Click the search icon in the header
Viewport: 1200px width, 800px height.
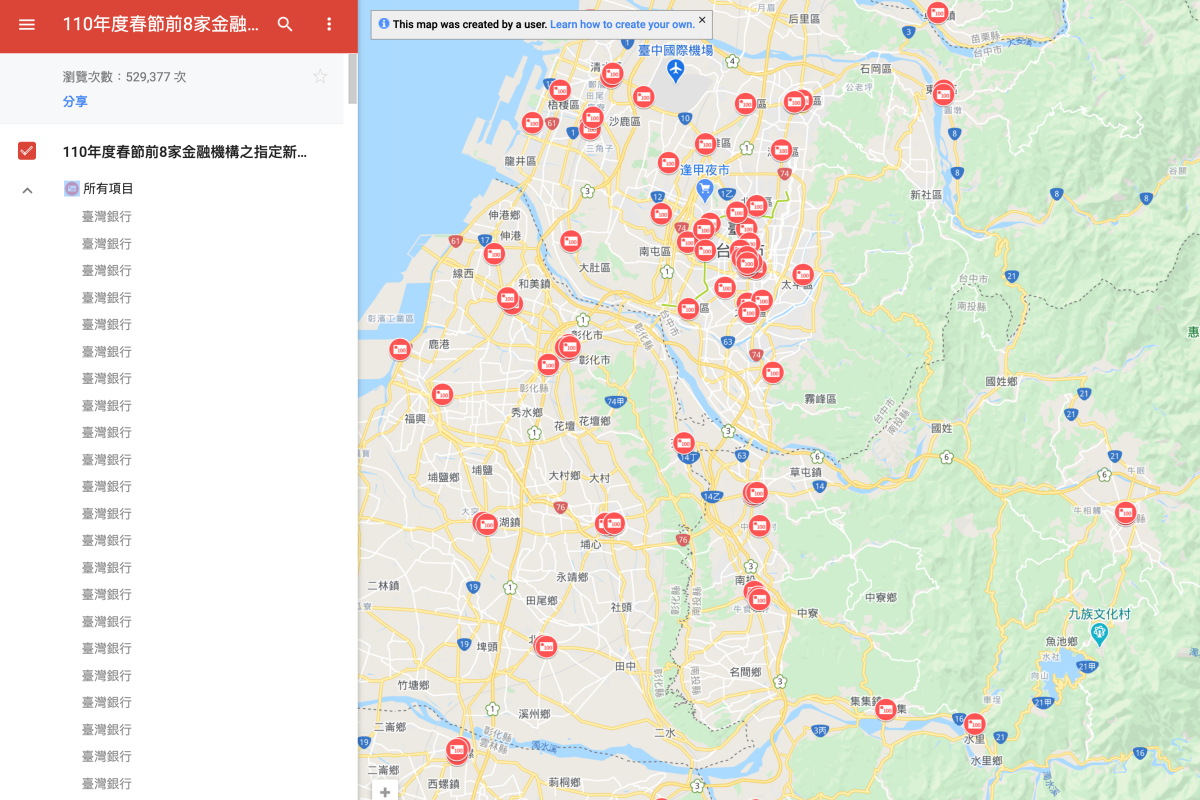coord(285,24)
